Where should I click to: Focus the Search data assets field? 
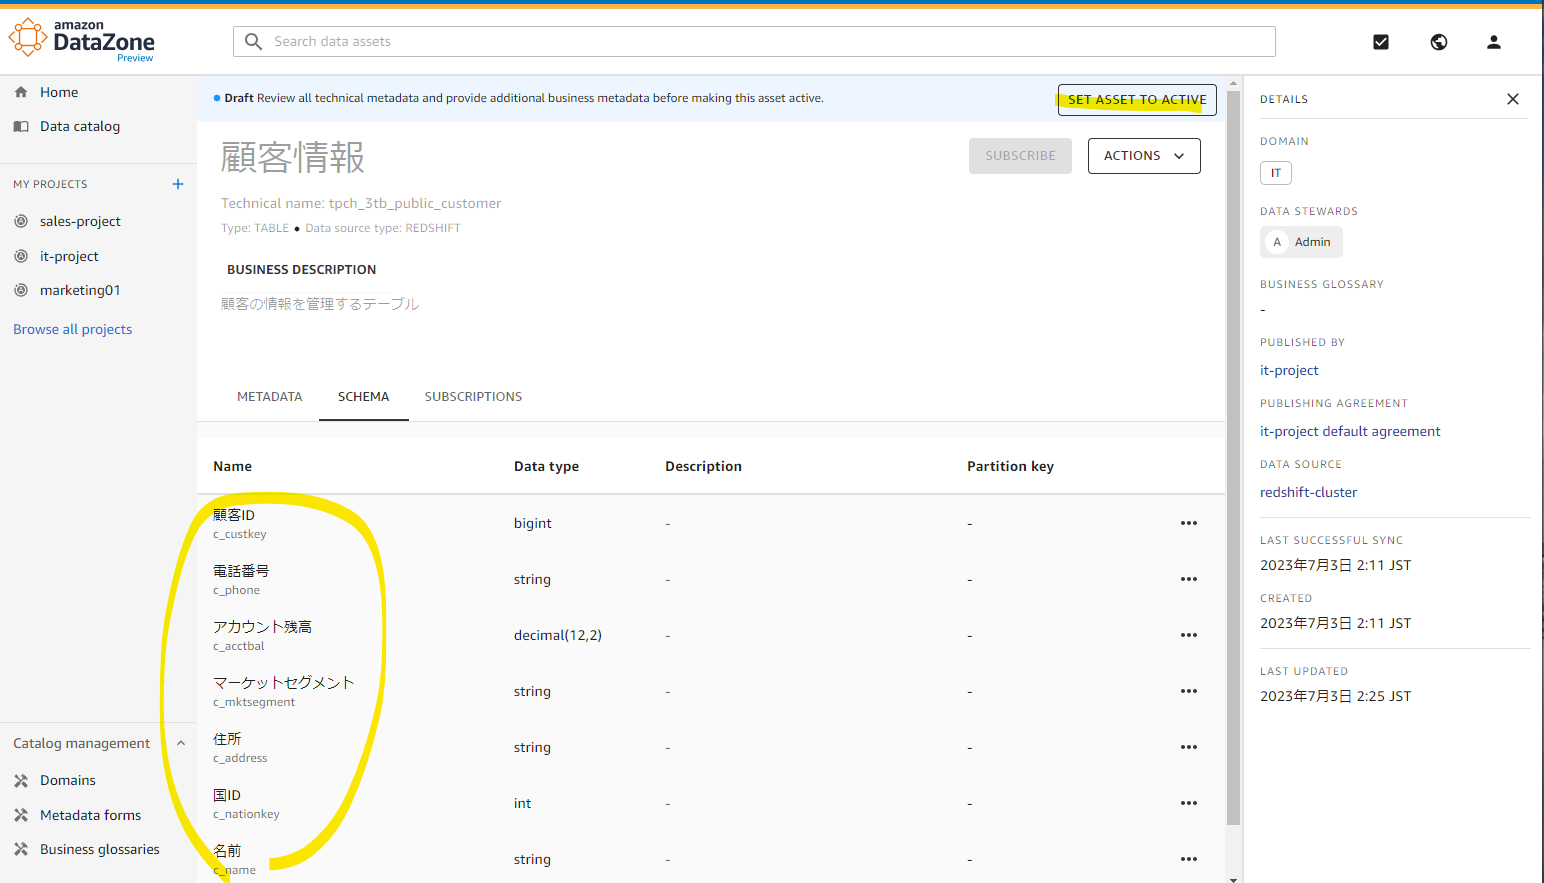pyautogui.click(x=754, y=41)
